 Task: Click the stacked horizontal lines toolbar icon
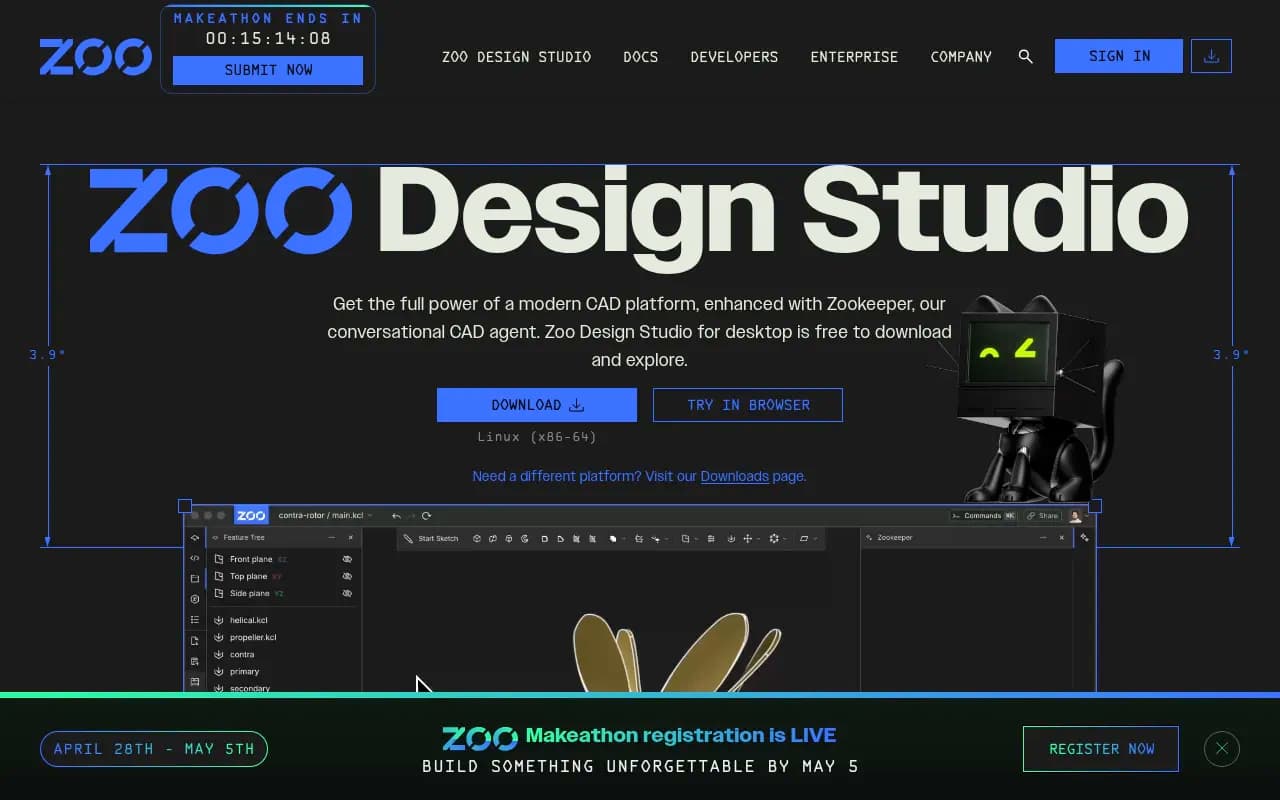(711, 538)
